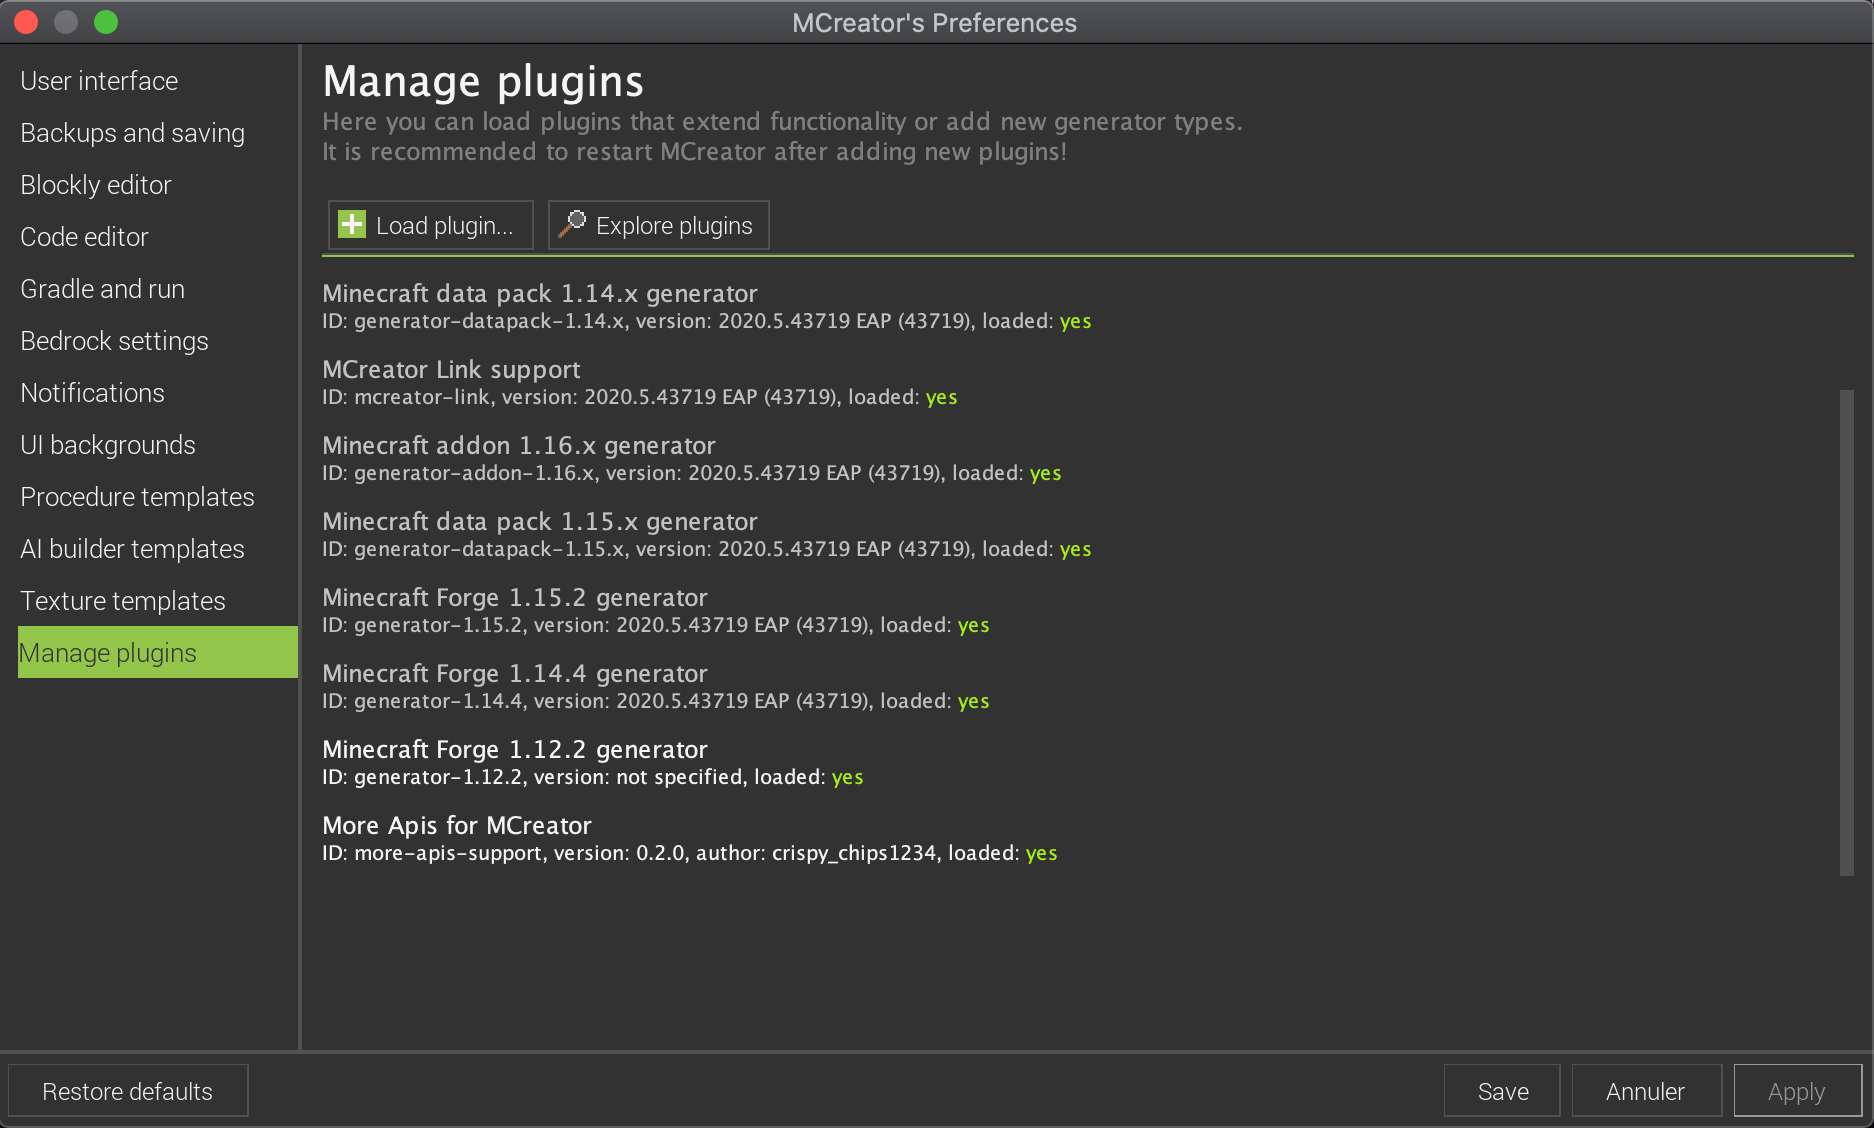Open the User interface preferences section
Viewport: 1874px width, 1128px height.
(x=98, y=80)
